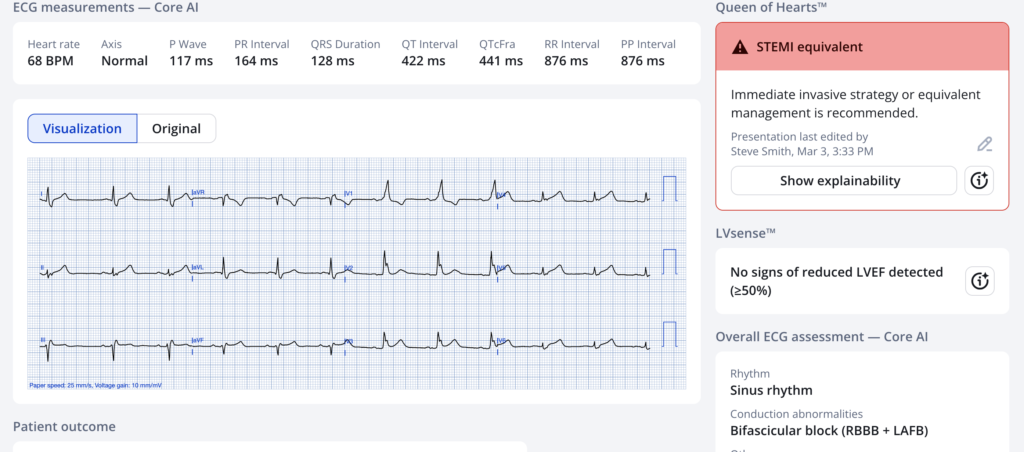Click the aVL lead label
Screen dimensions: 1024x452
click(197, 267)
